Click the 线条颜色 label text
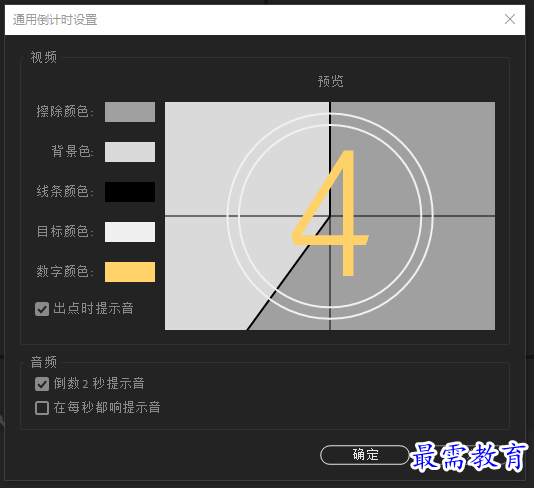This screenshot has height=488, width=534. point(65,192)
